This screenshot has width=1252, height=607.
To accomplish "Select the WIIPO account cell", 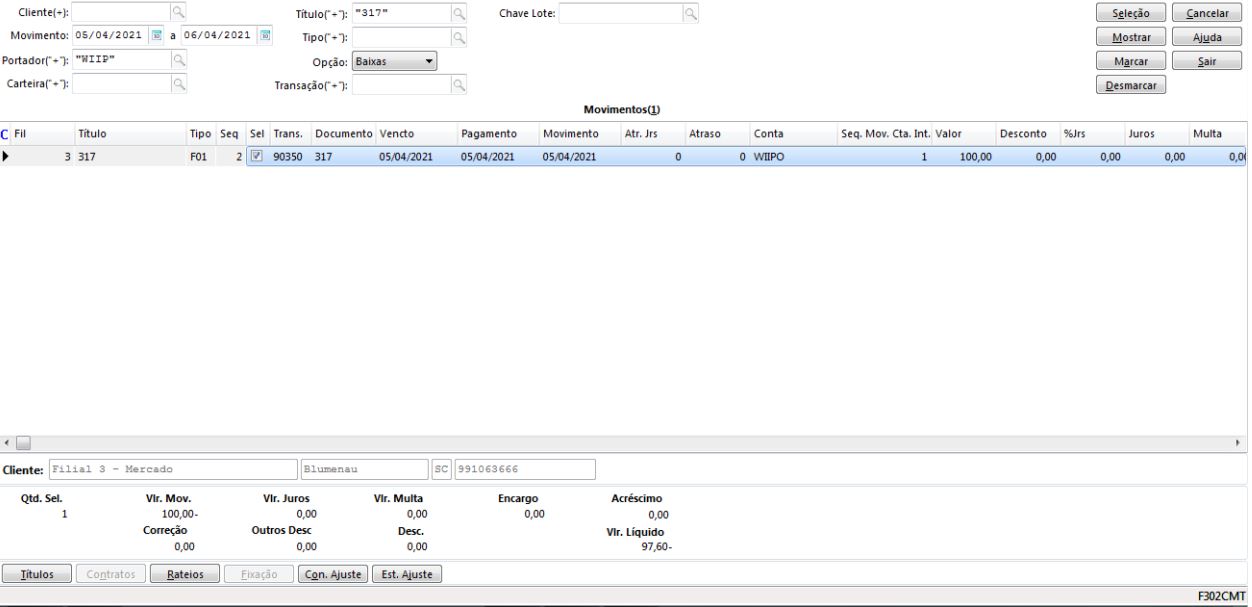I will point(793,157).
